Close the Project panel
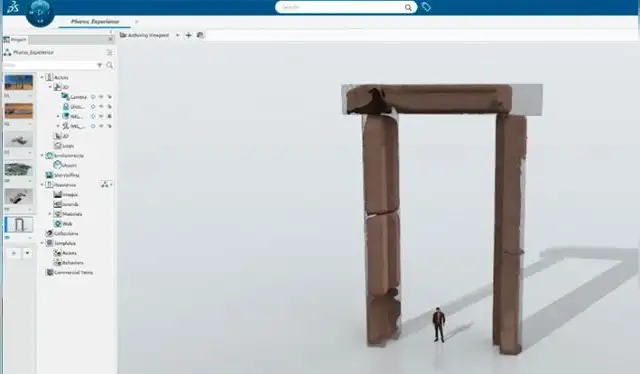This screenshot has height=374, width=640. (x=110, y=40)
